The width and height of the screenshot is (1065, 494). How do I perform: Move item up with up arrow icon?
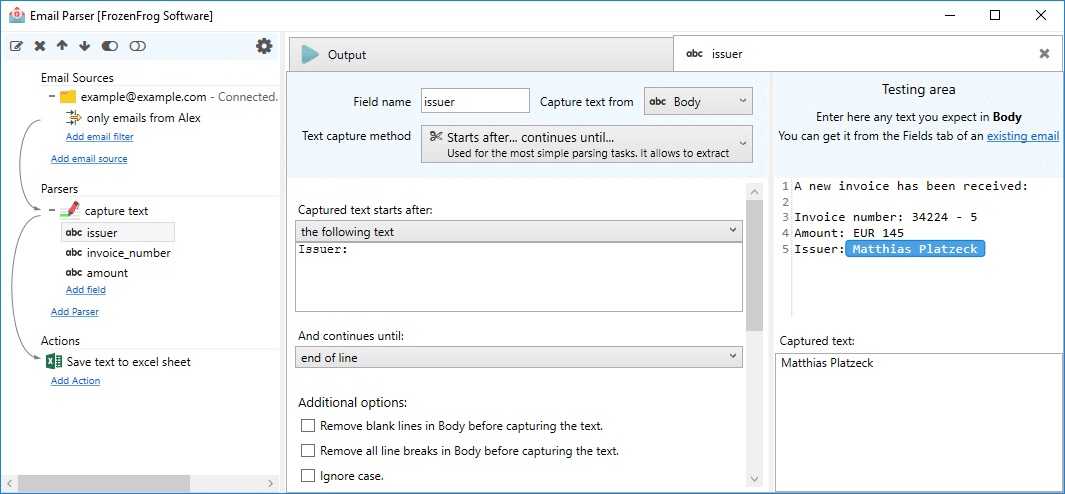coord(62,46)
